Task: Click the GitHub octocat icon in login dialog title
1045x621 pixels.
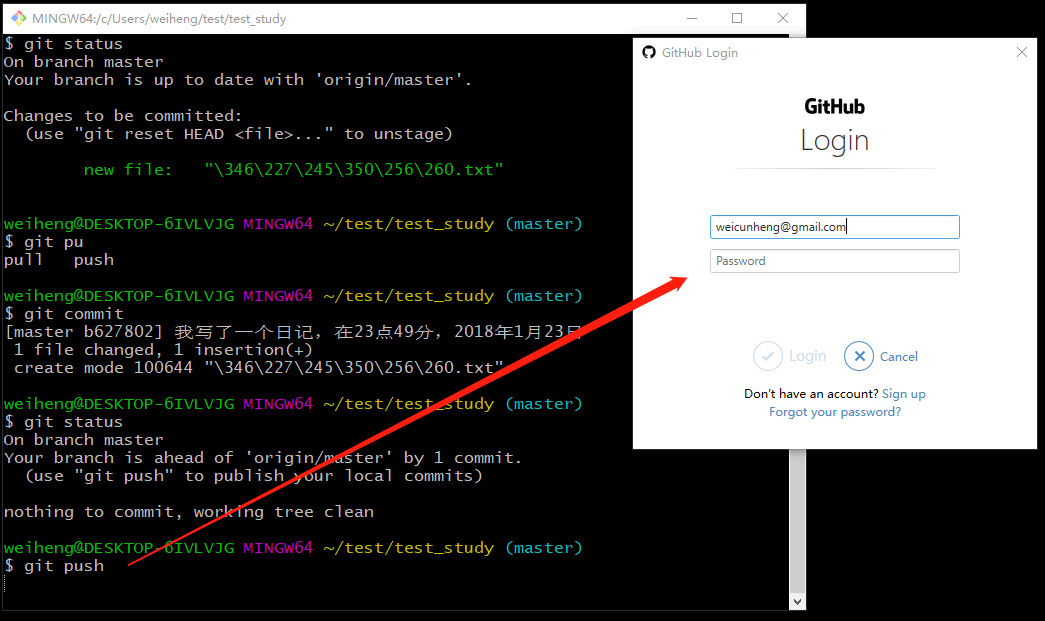Action: [648, 52]
